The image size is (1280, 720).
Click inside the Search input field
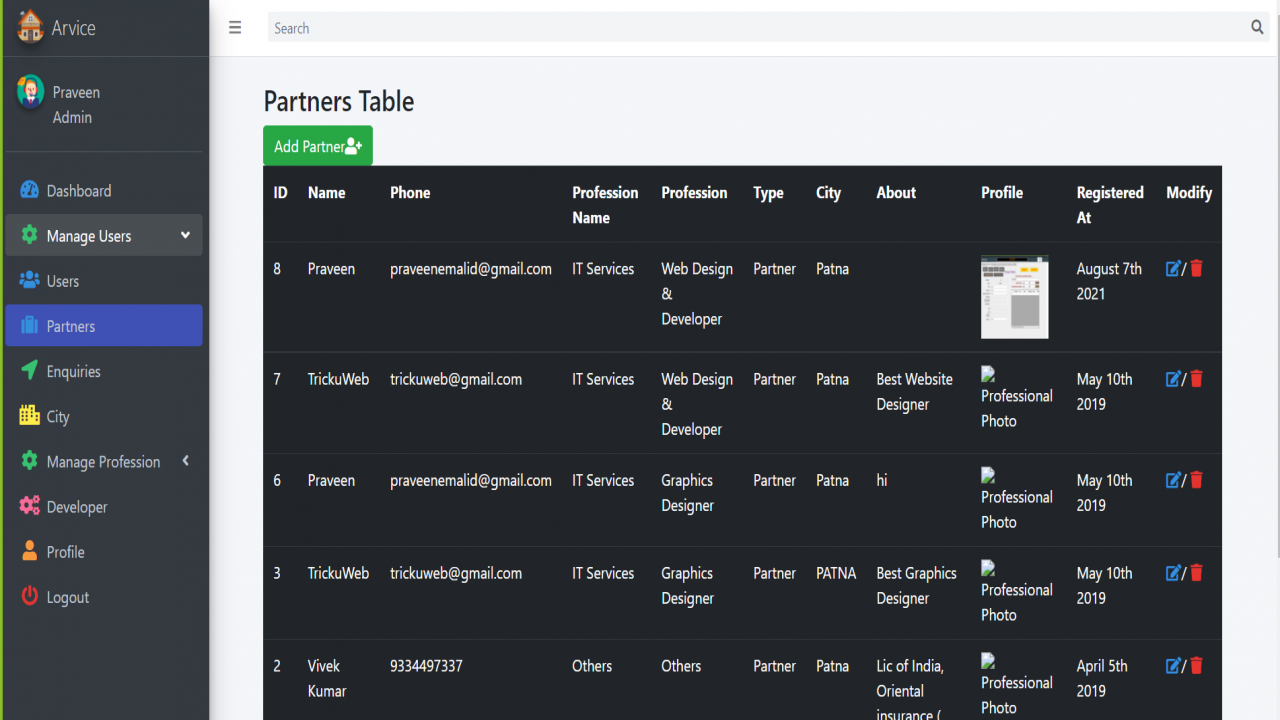pos(757,28)
